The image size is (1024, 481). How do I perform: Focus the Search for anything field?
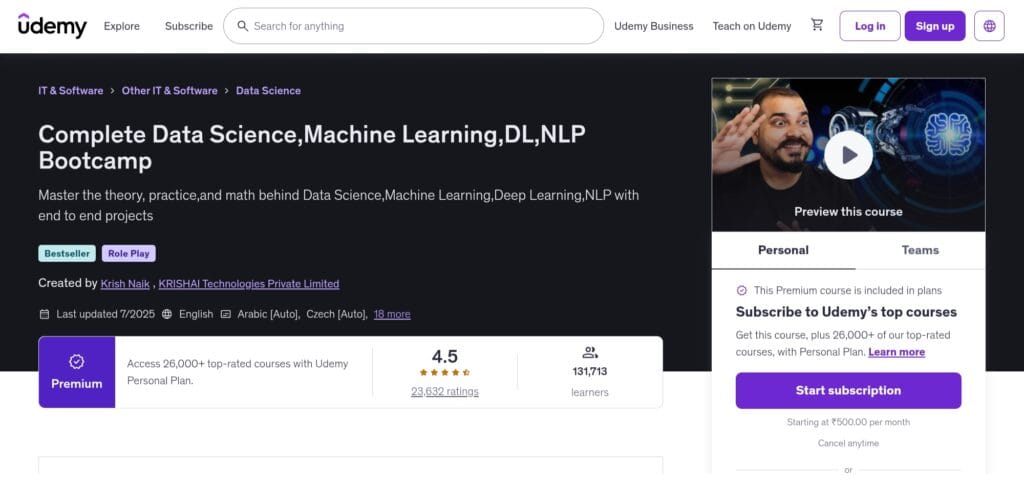click(413, 26)
